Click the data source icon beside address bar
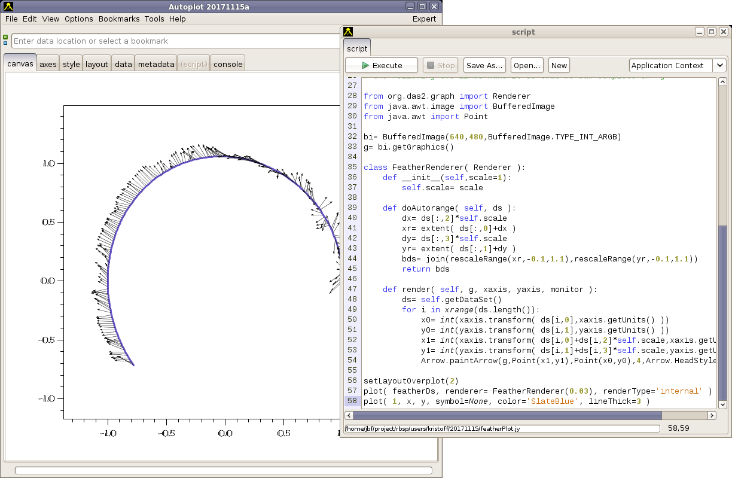This screenshot has height=478, width=732. click(x=6, y=41)
